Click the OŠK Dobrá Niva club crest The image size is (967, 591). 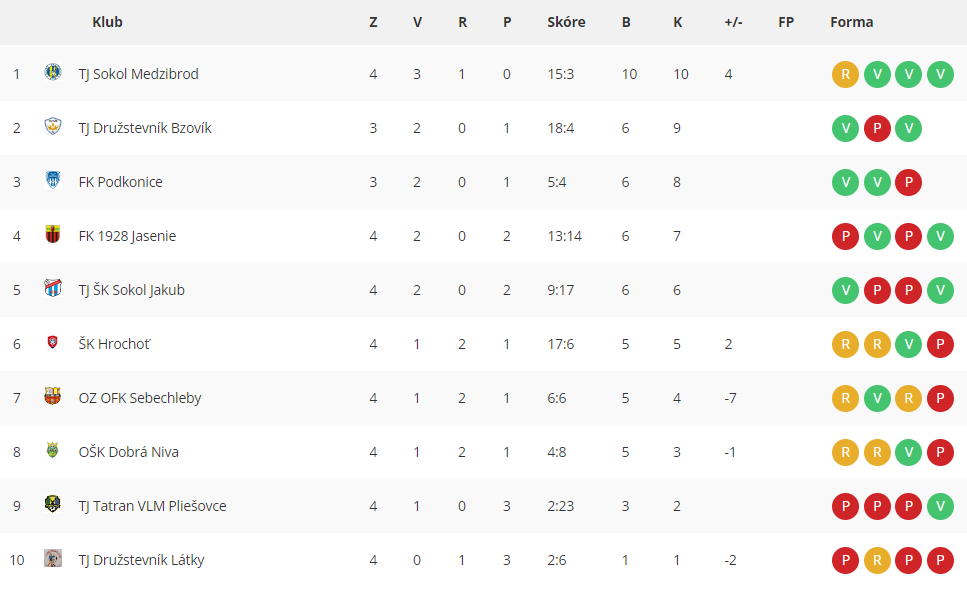coord(53,450)
